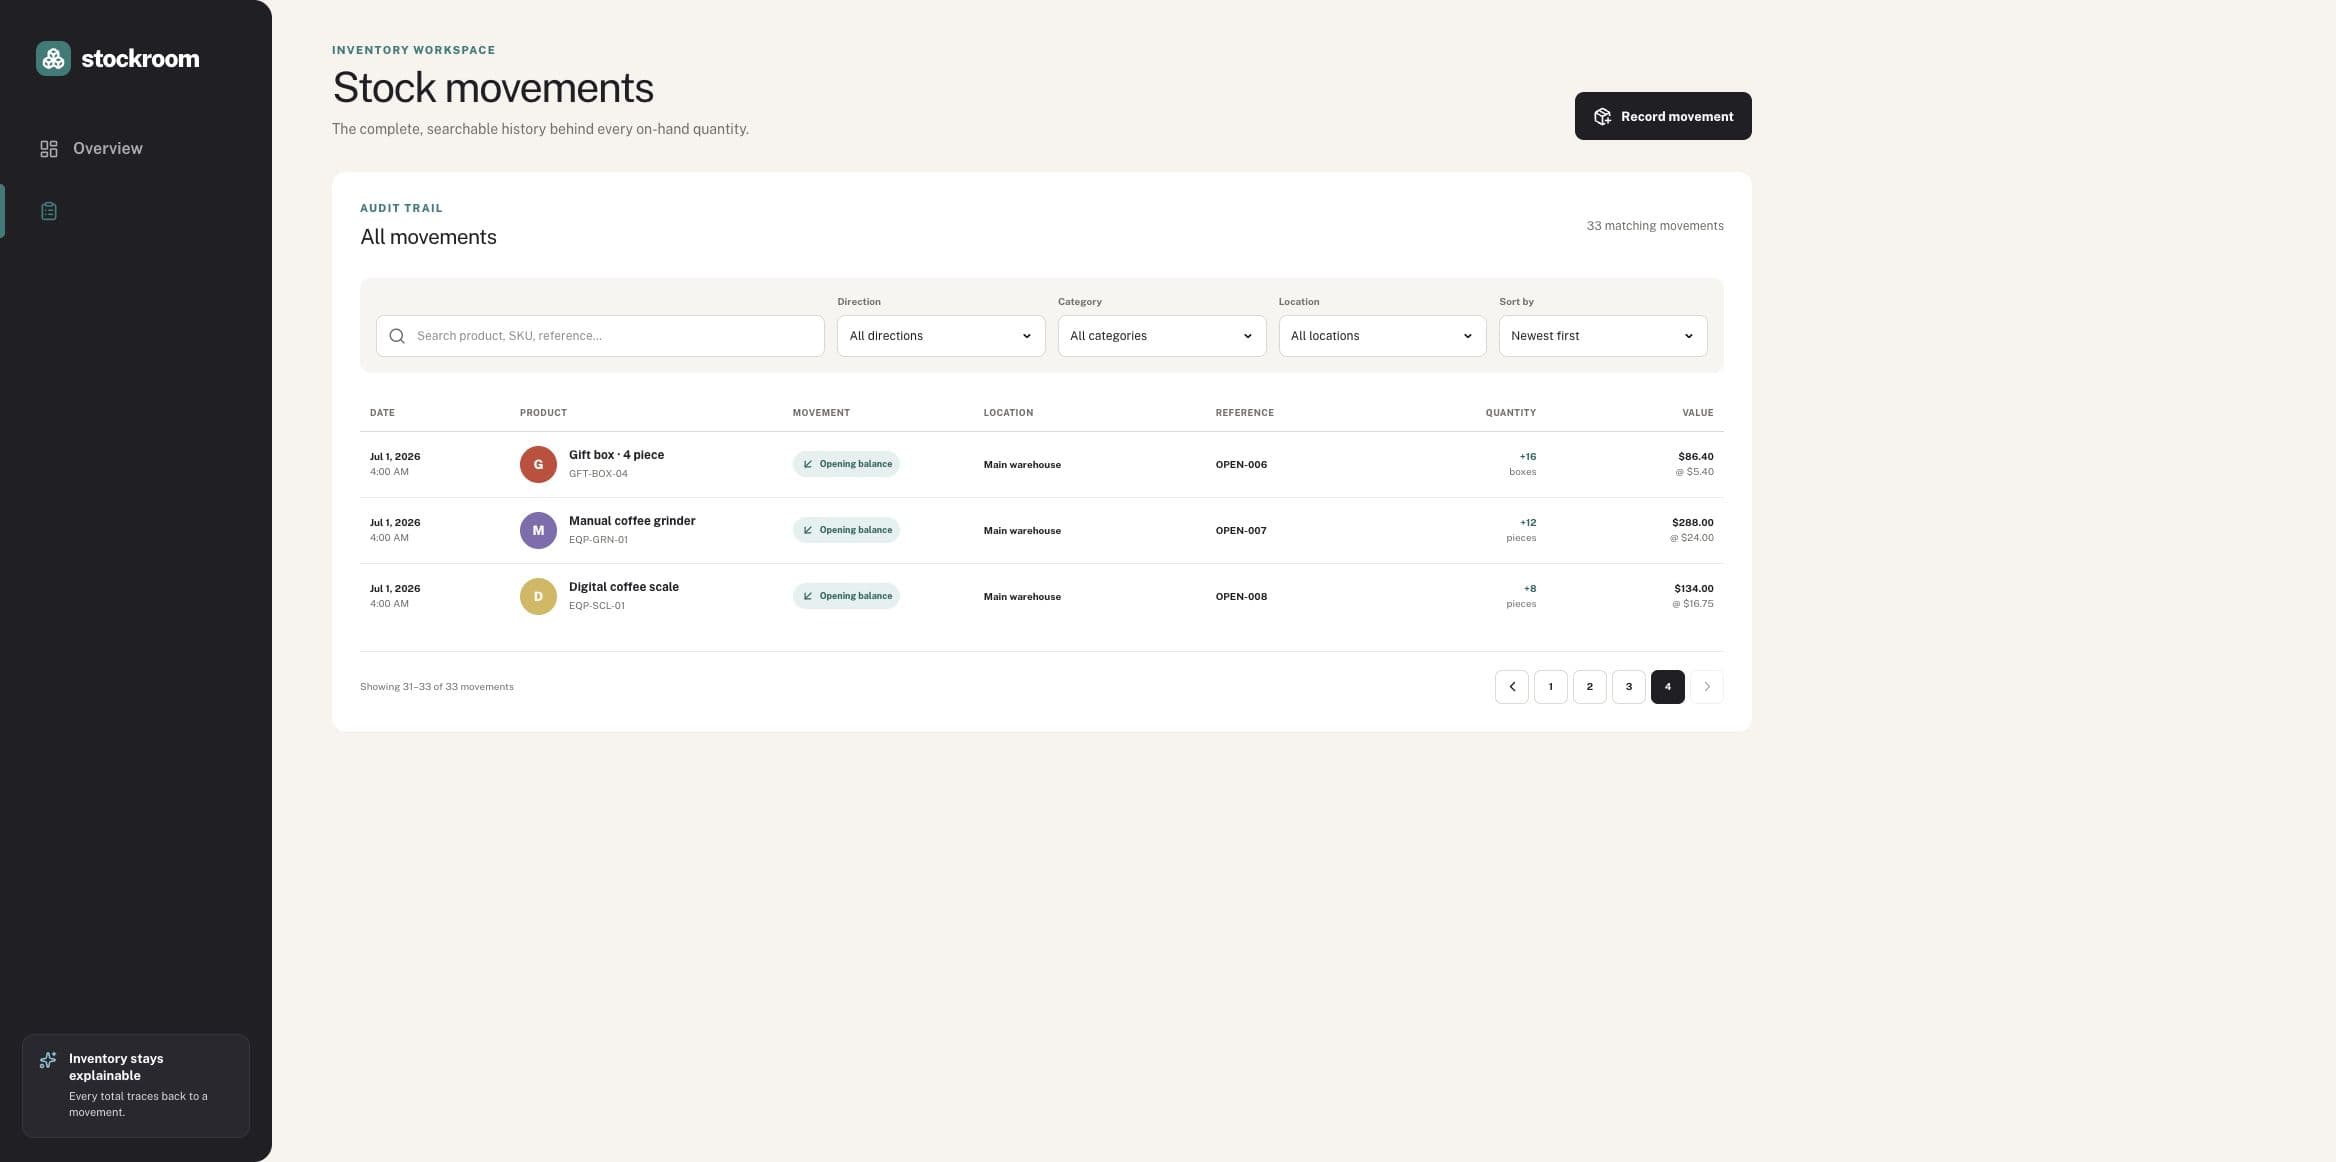Click the Product column header

point(543,413)
